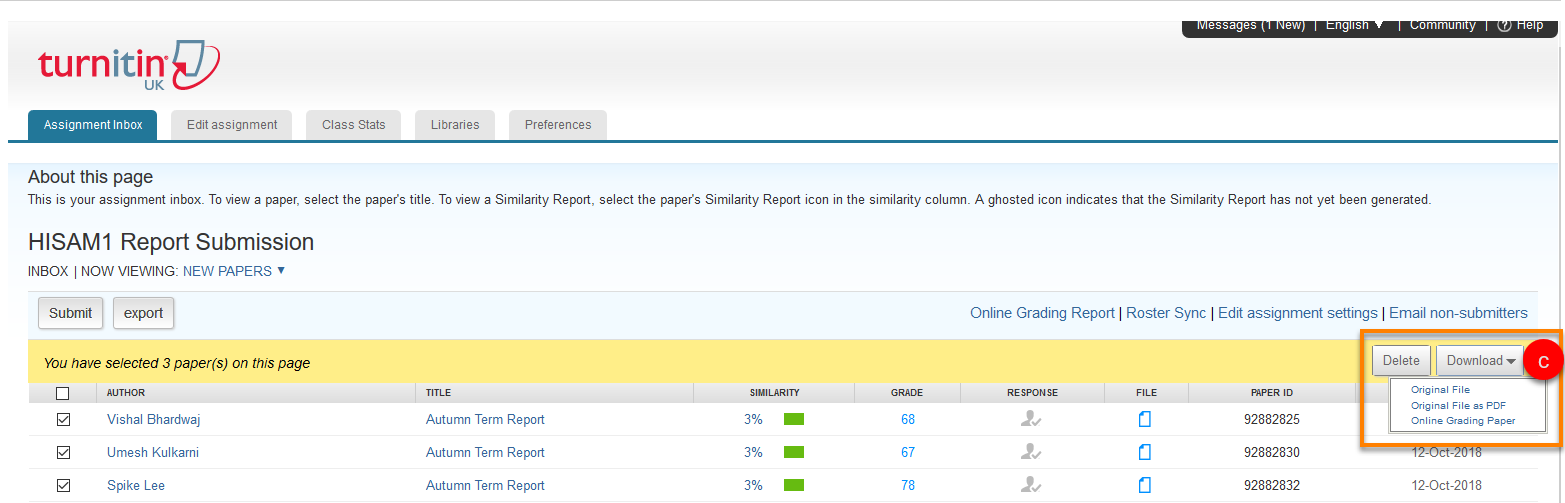Sort by the TITLE column header
This screenshot has width=1565, height=503.
[438, 393]
